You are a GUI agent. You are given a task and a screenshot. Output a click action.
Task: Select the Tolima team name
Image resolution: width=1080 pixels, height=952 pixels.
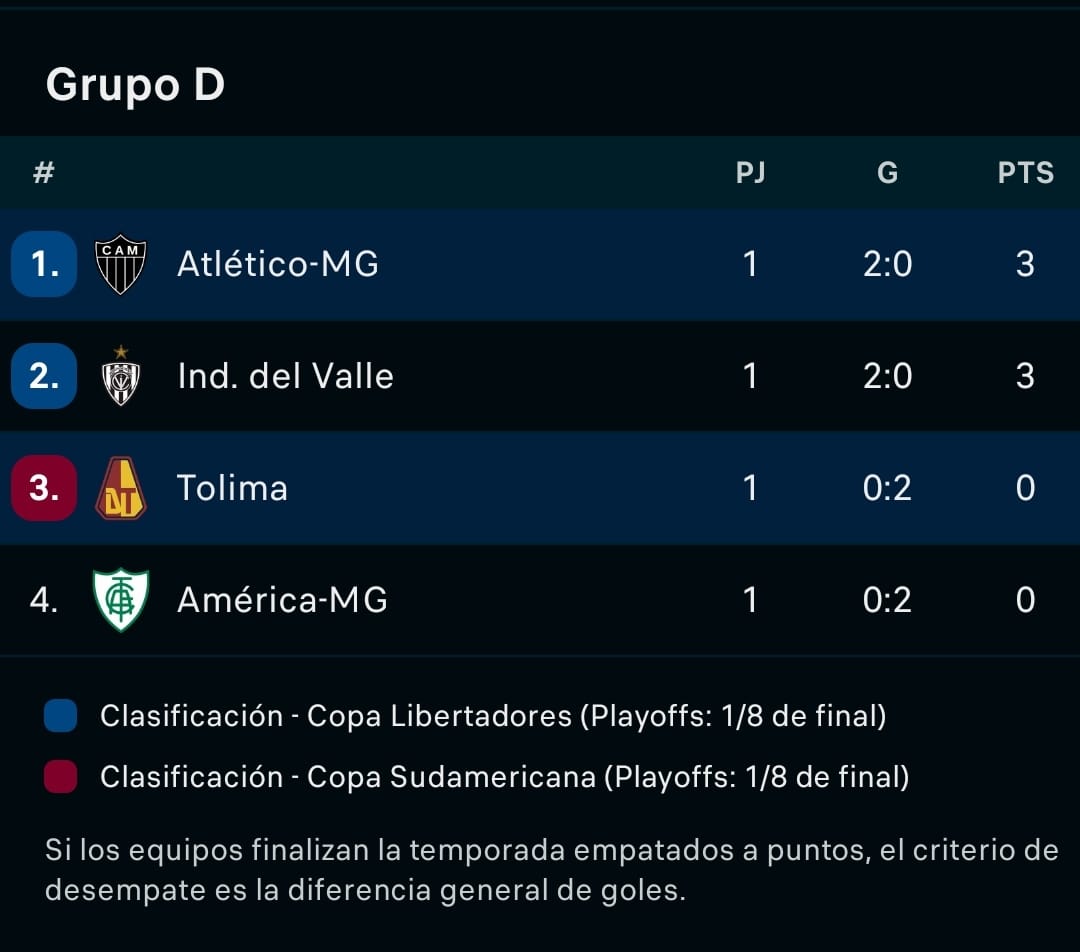click(x=232, y=489)
